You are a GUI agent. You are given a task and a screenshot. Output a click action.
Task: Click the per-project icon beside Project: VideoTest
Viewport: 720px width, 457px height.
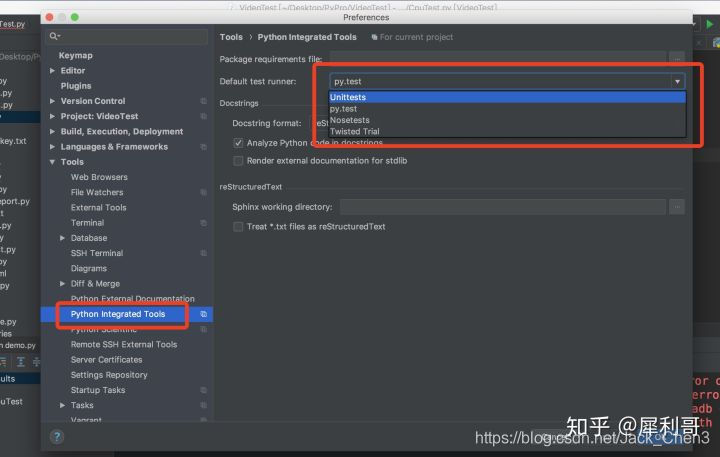tap(203, 116)
